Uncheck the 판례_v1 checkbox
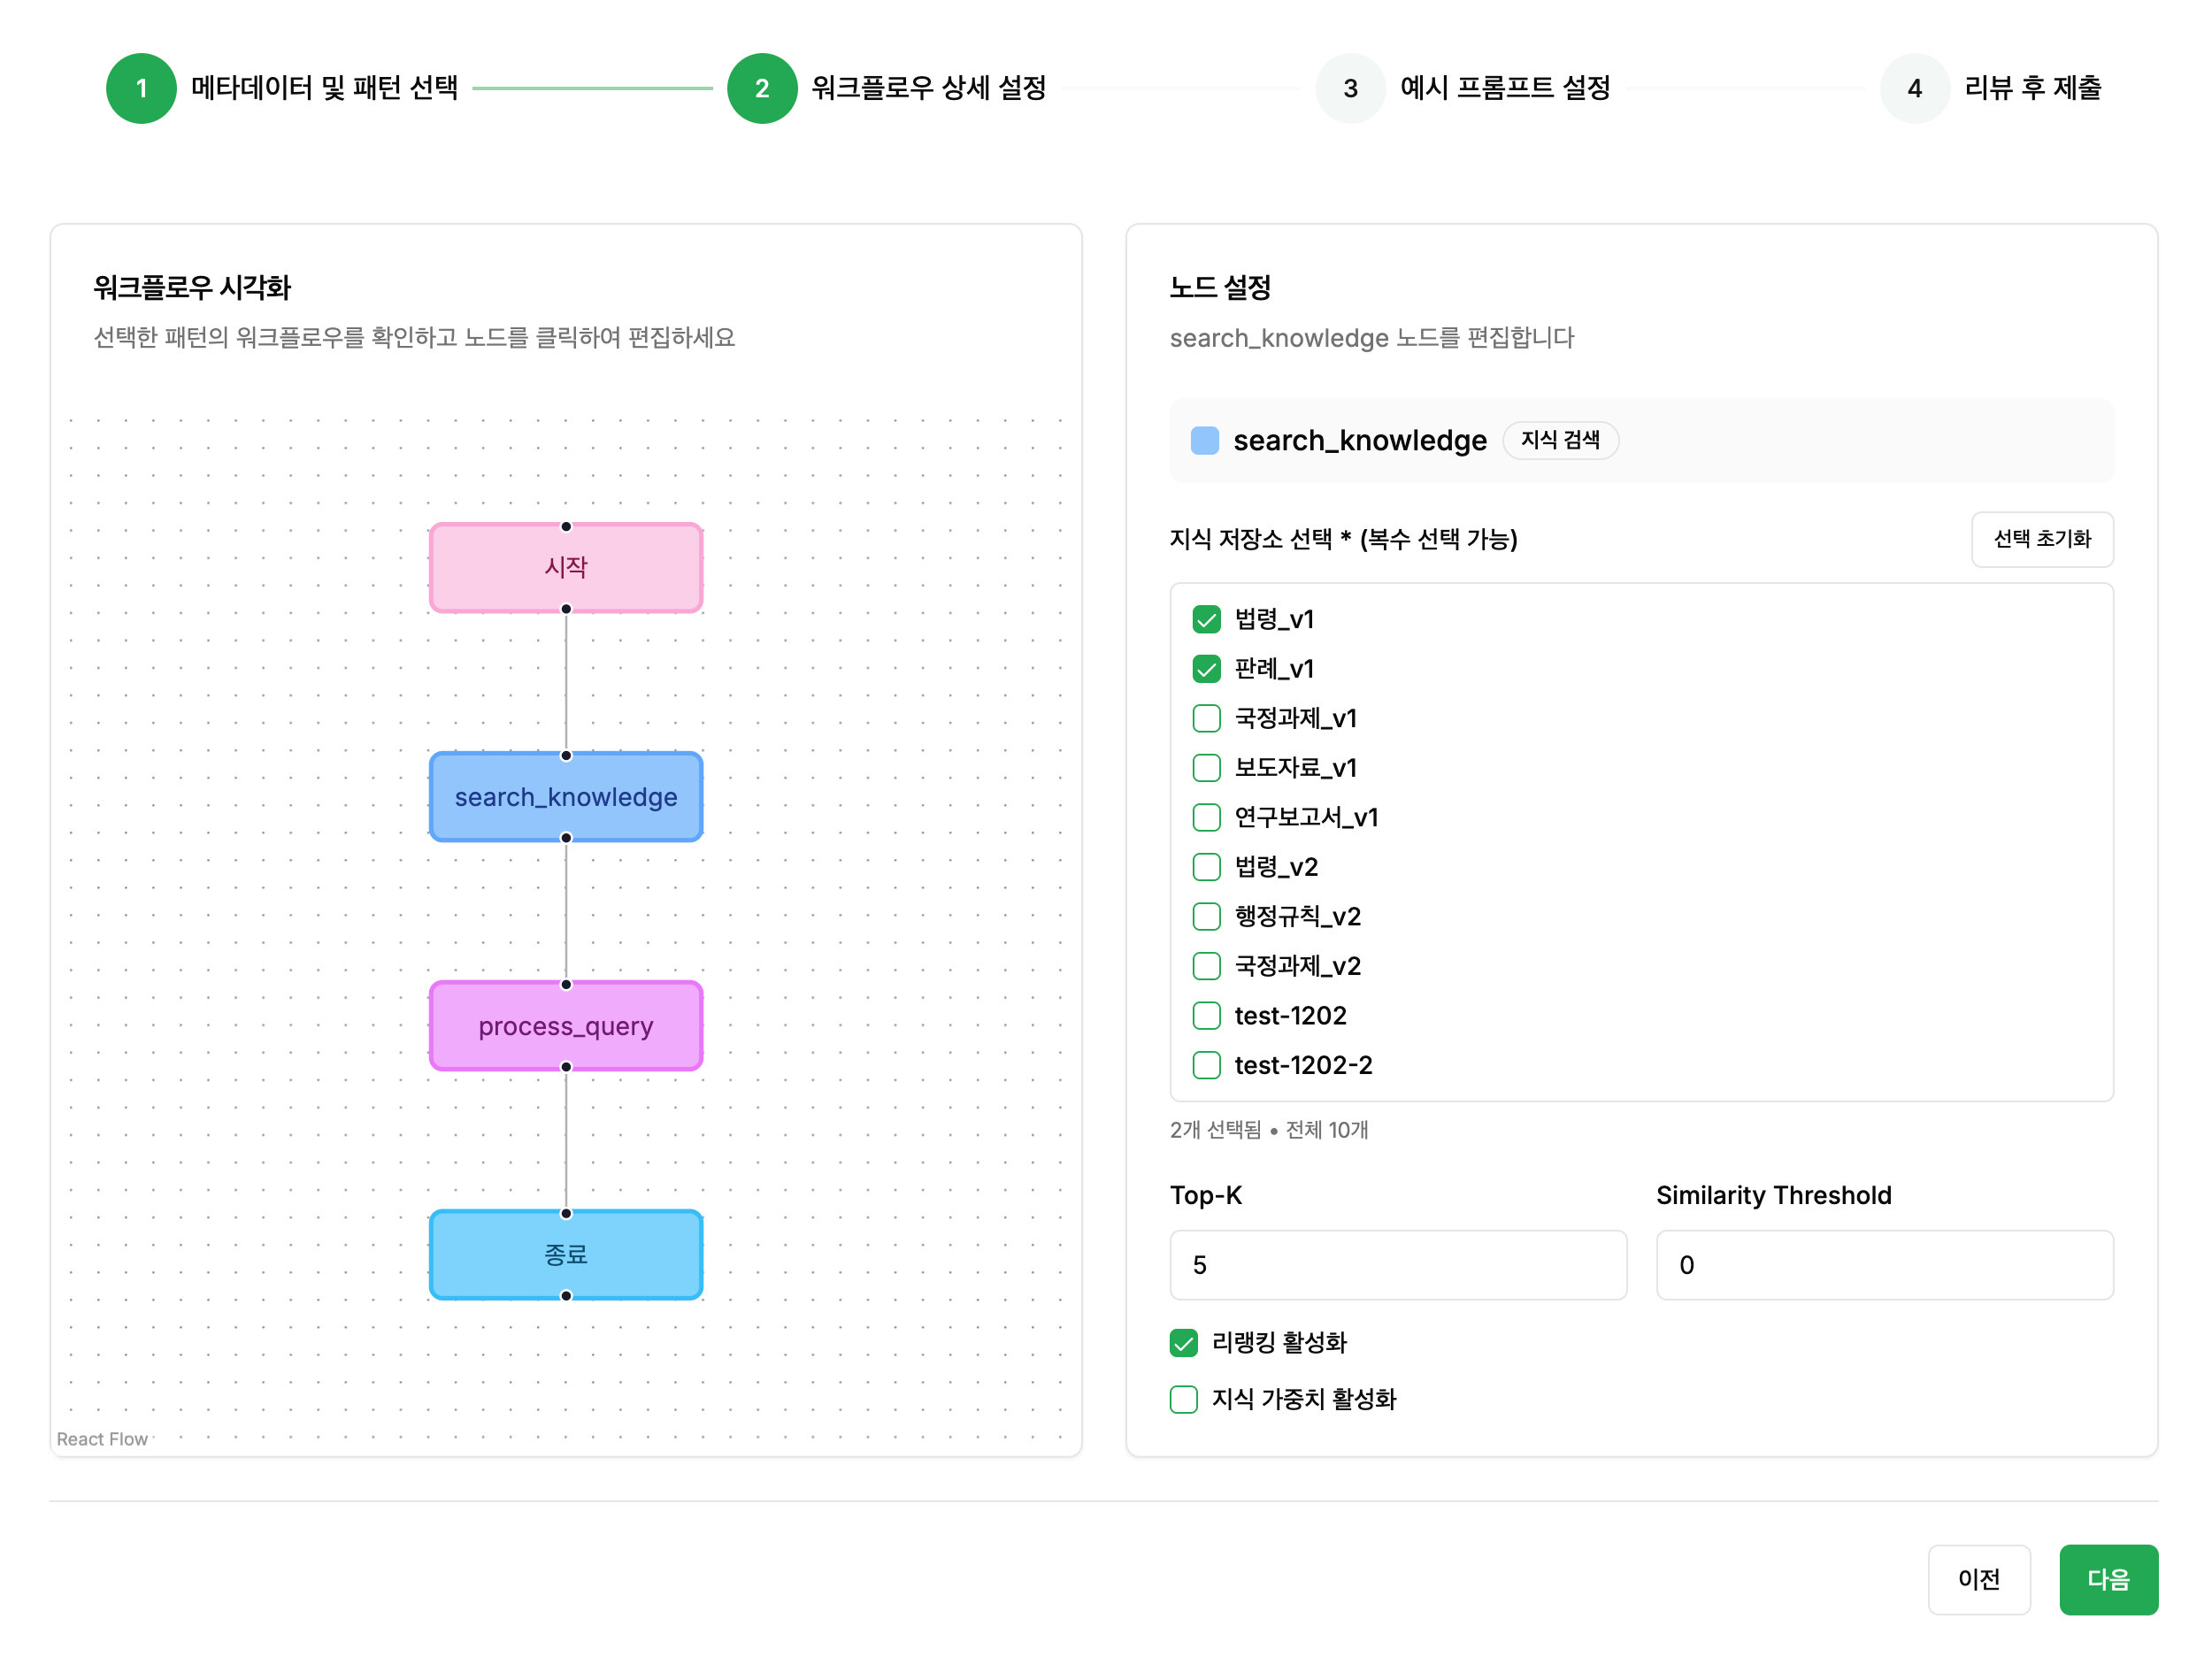2212x1665 pixels. [1206, 668]
